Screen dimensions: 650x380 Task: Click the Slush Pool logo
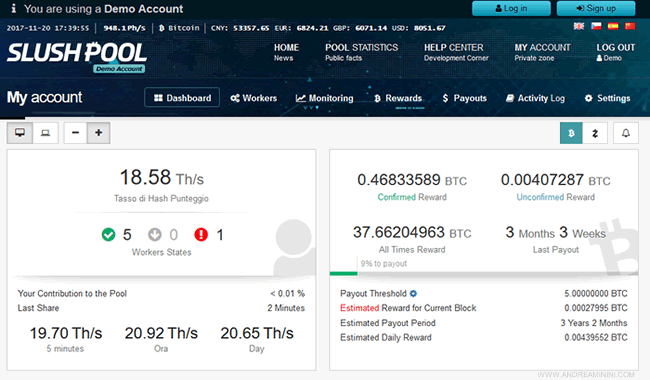coord(77,53)
